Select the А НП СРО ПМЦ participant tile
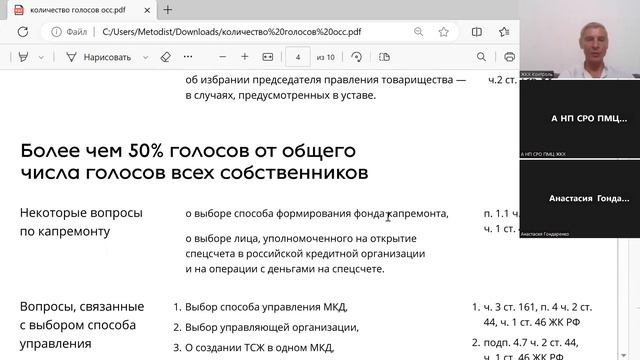The height and width of the screenshot is (360, 640). point(580,118)
